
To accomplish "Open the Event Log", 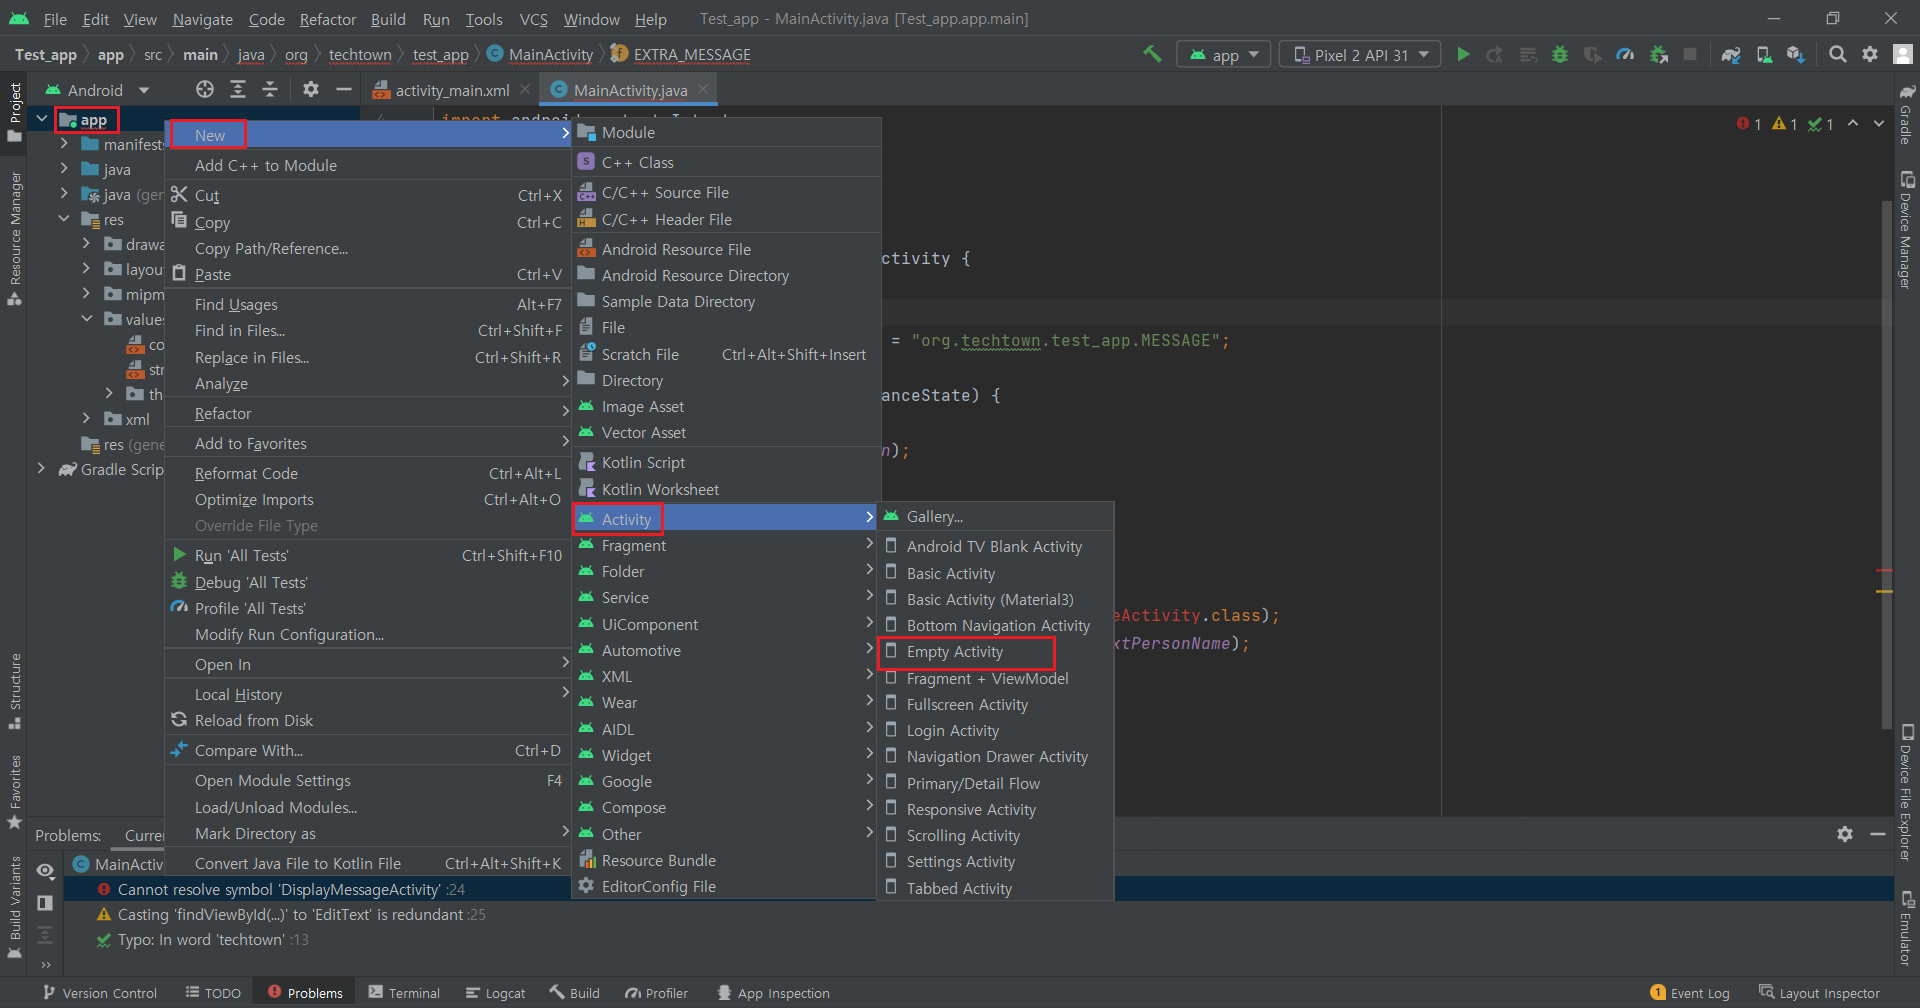I will pos(1690,993).
